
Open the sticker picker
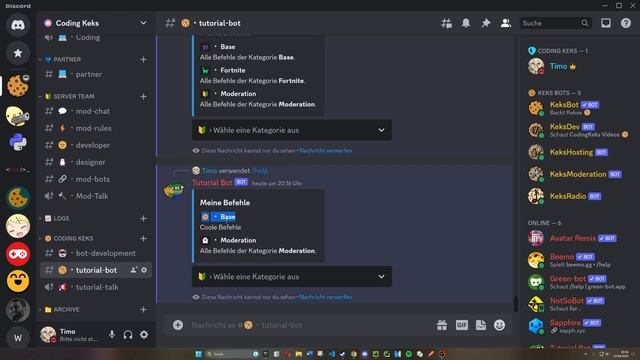481,325
